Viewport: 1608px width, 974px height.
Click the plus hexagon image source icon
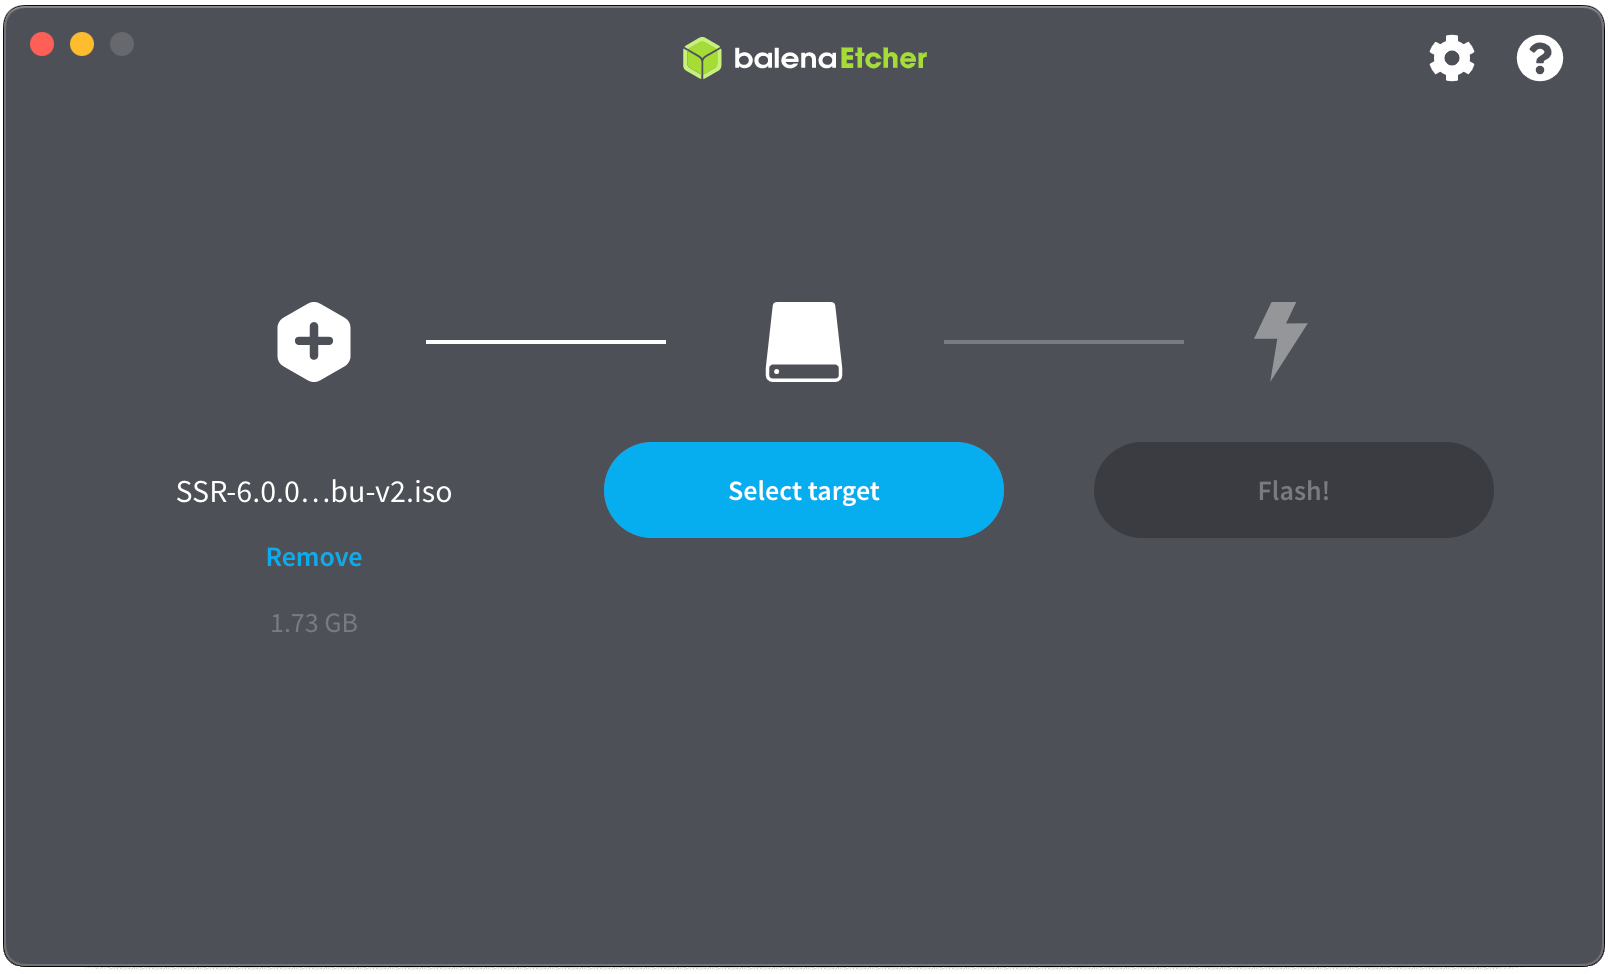click(314, 342)
